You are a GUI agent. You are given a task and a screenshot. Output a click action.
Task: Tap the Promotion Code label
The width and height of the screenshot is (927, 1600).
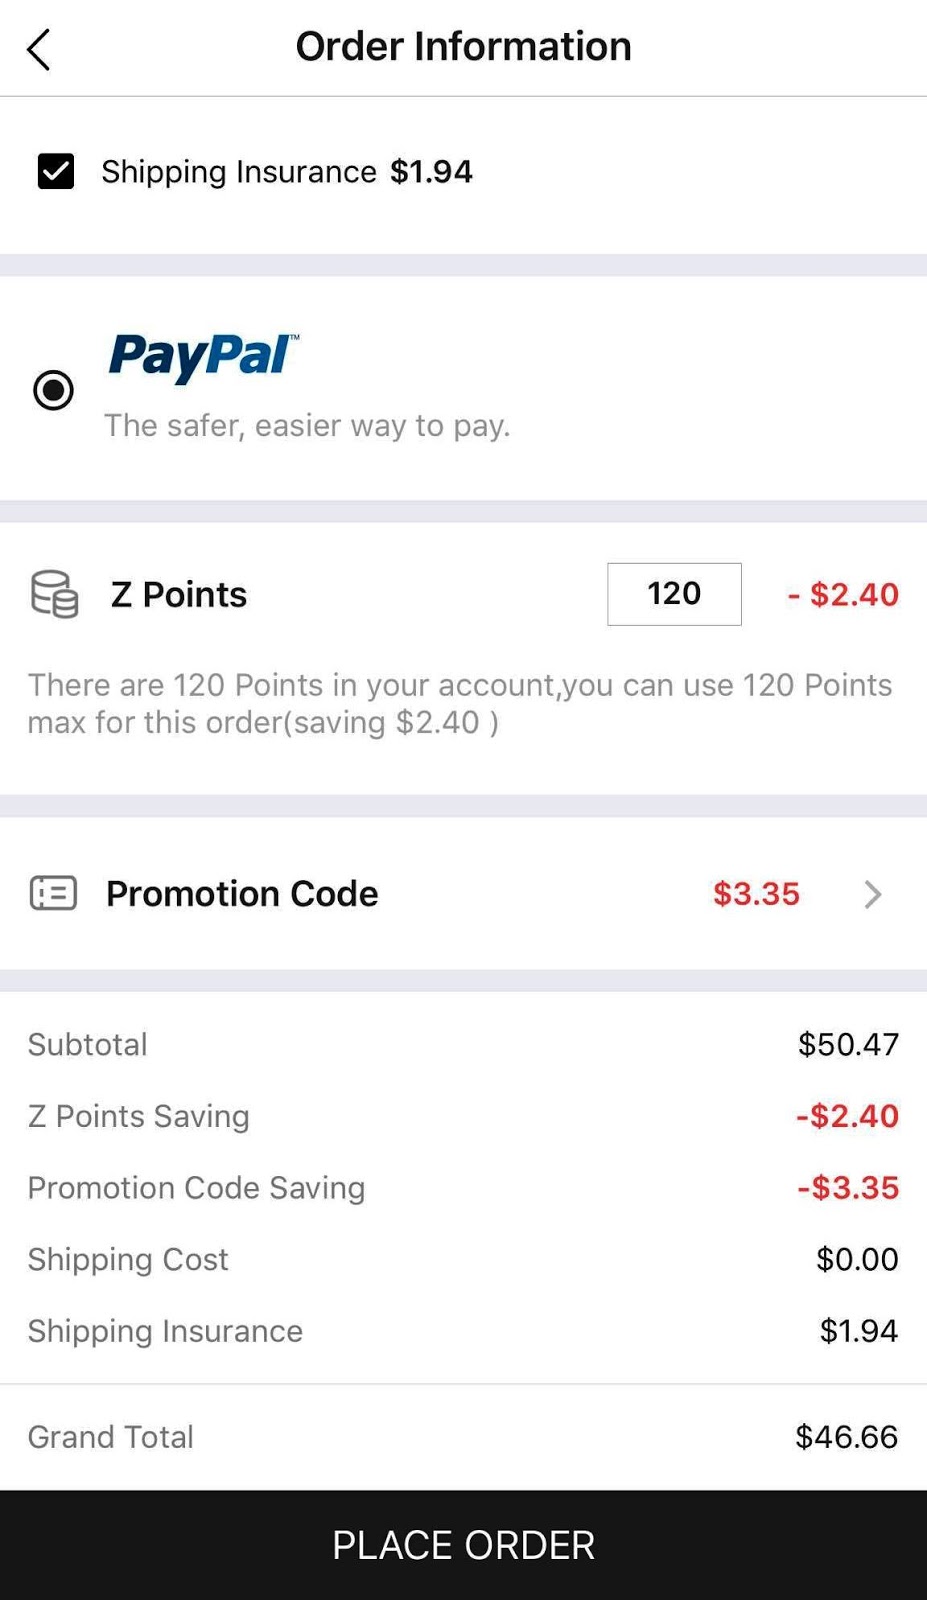242,893
